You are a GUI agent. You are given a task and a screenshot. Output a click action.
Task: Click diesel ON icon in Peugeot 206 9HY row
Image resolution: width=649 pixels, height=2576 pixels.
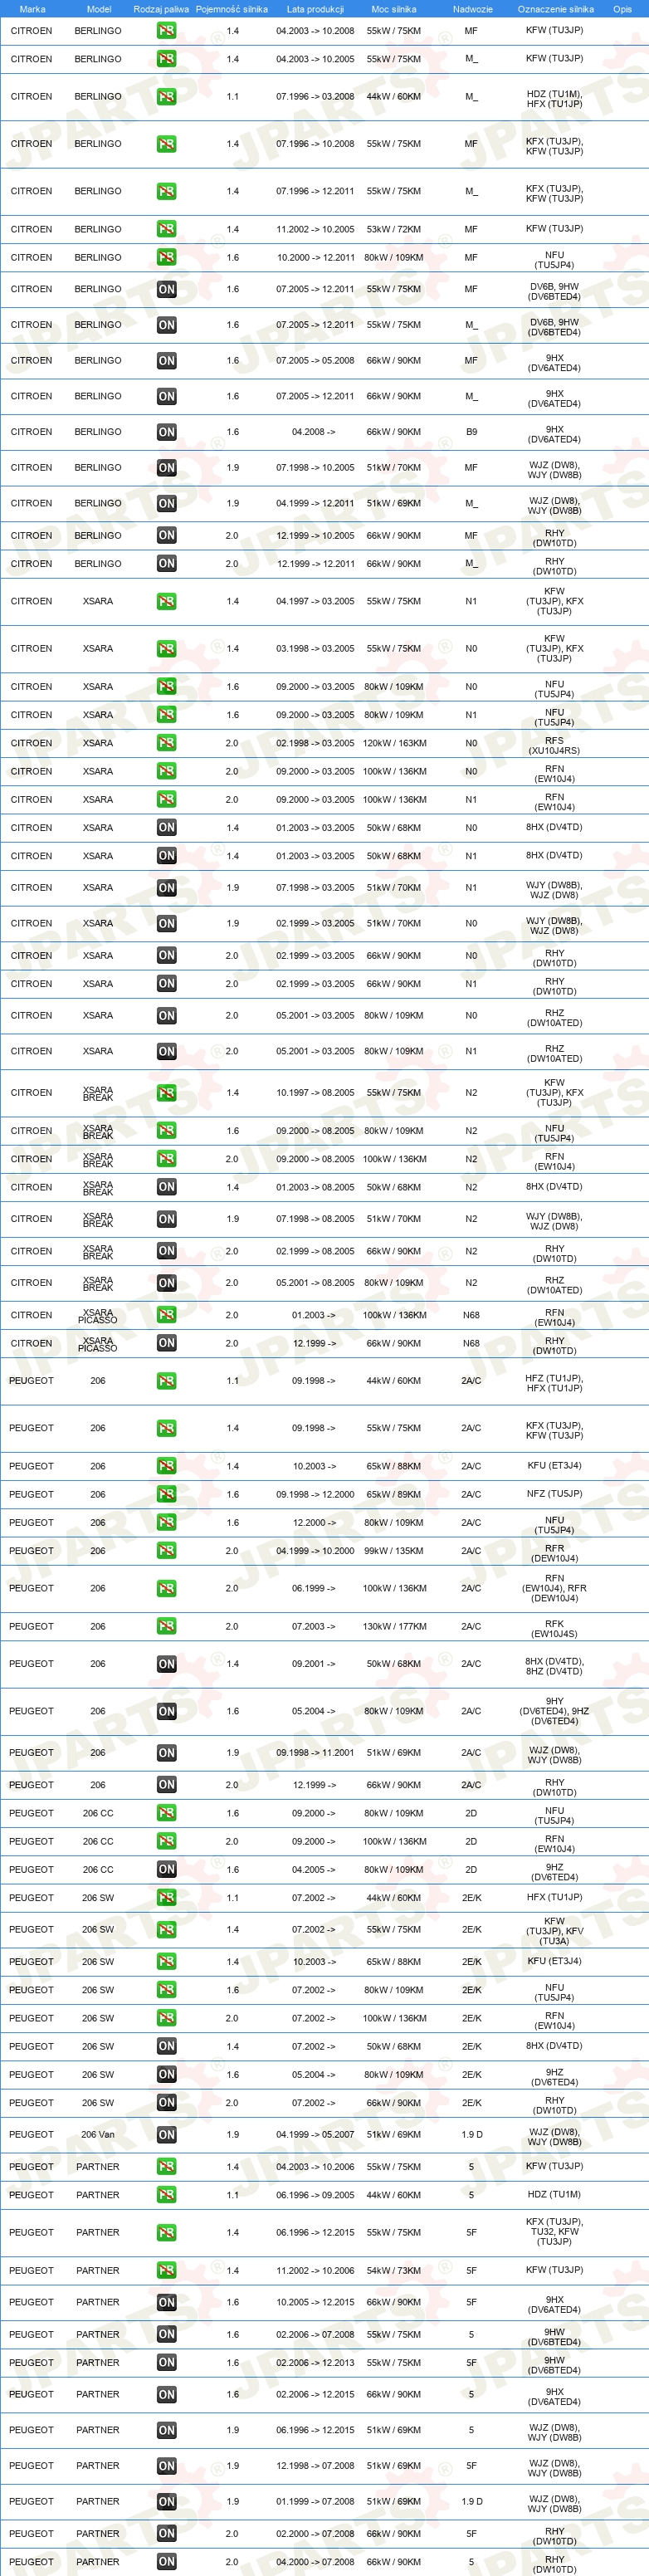[166, 1711]
